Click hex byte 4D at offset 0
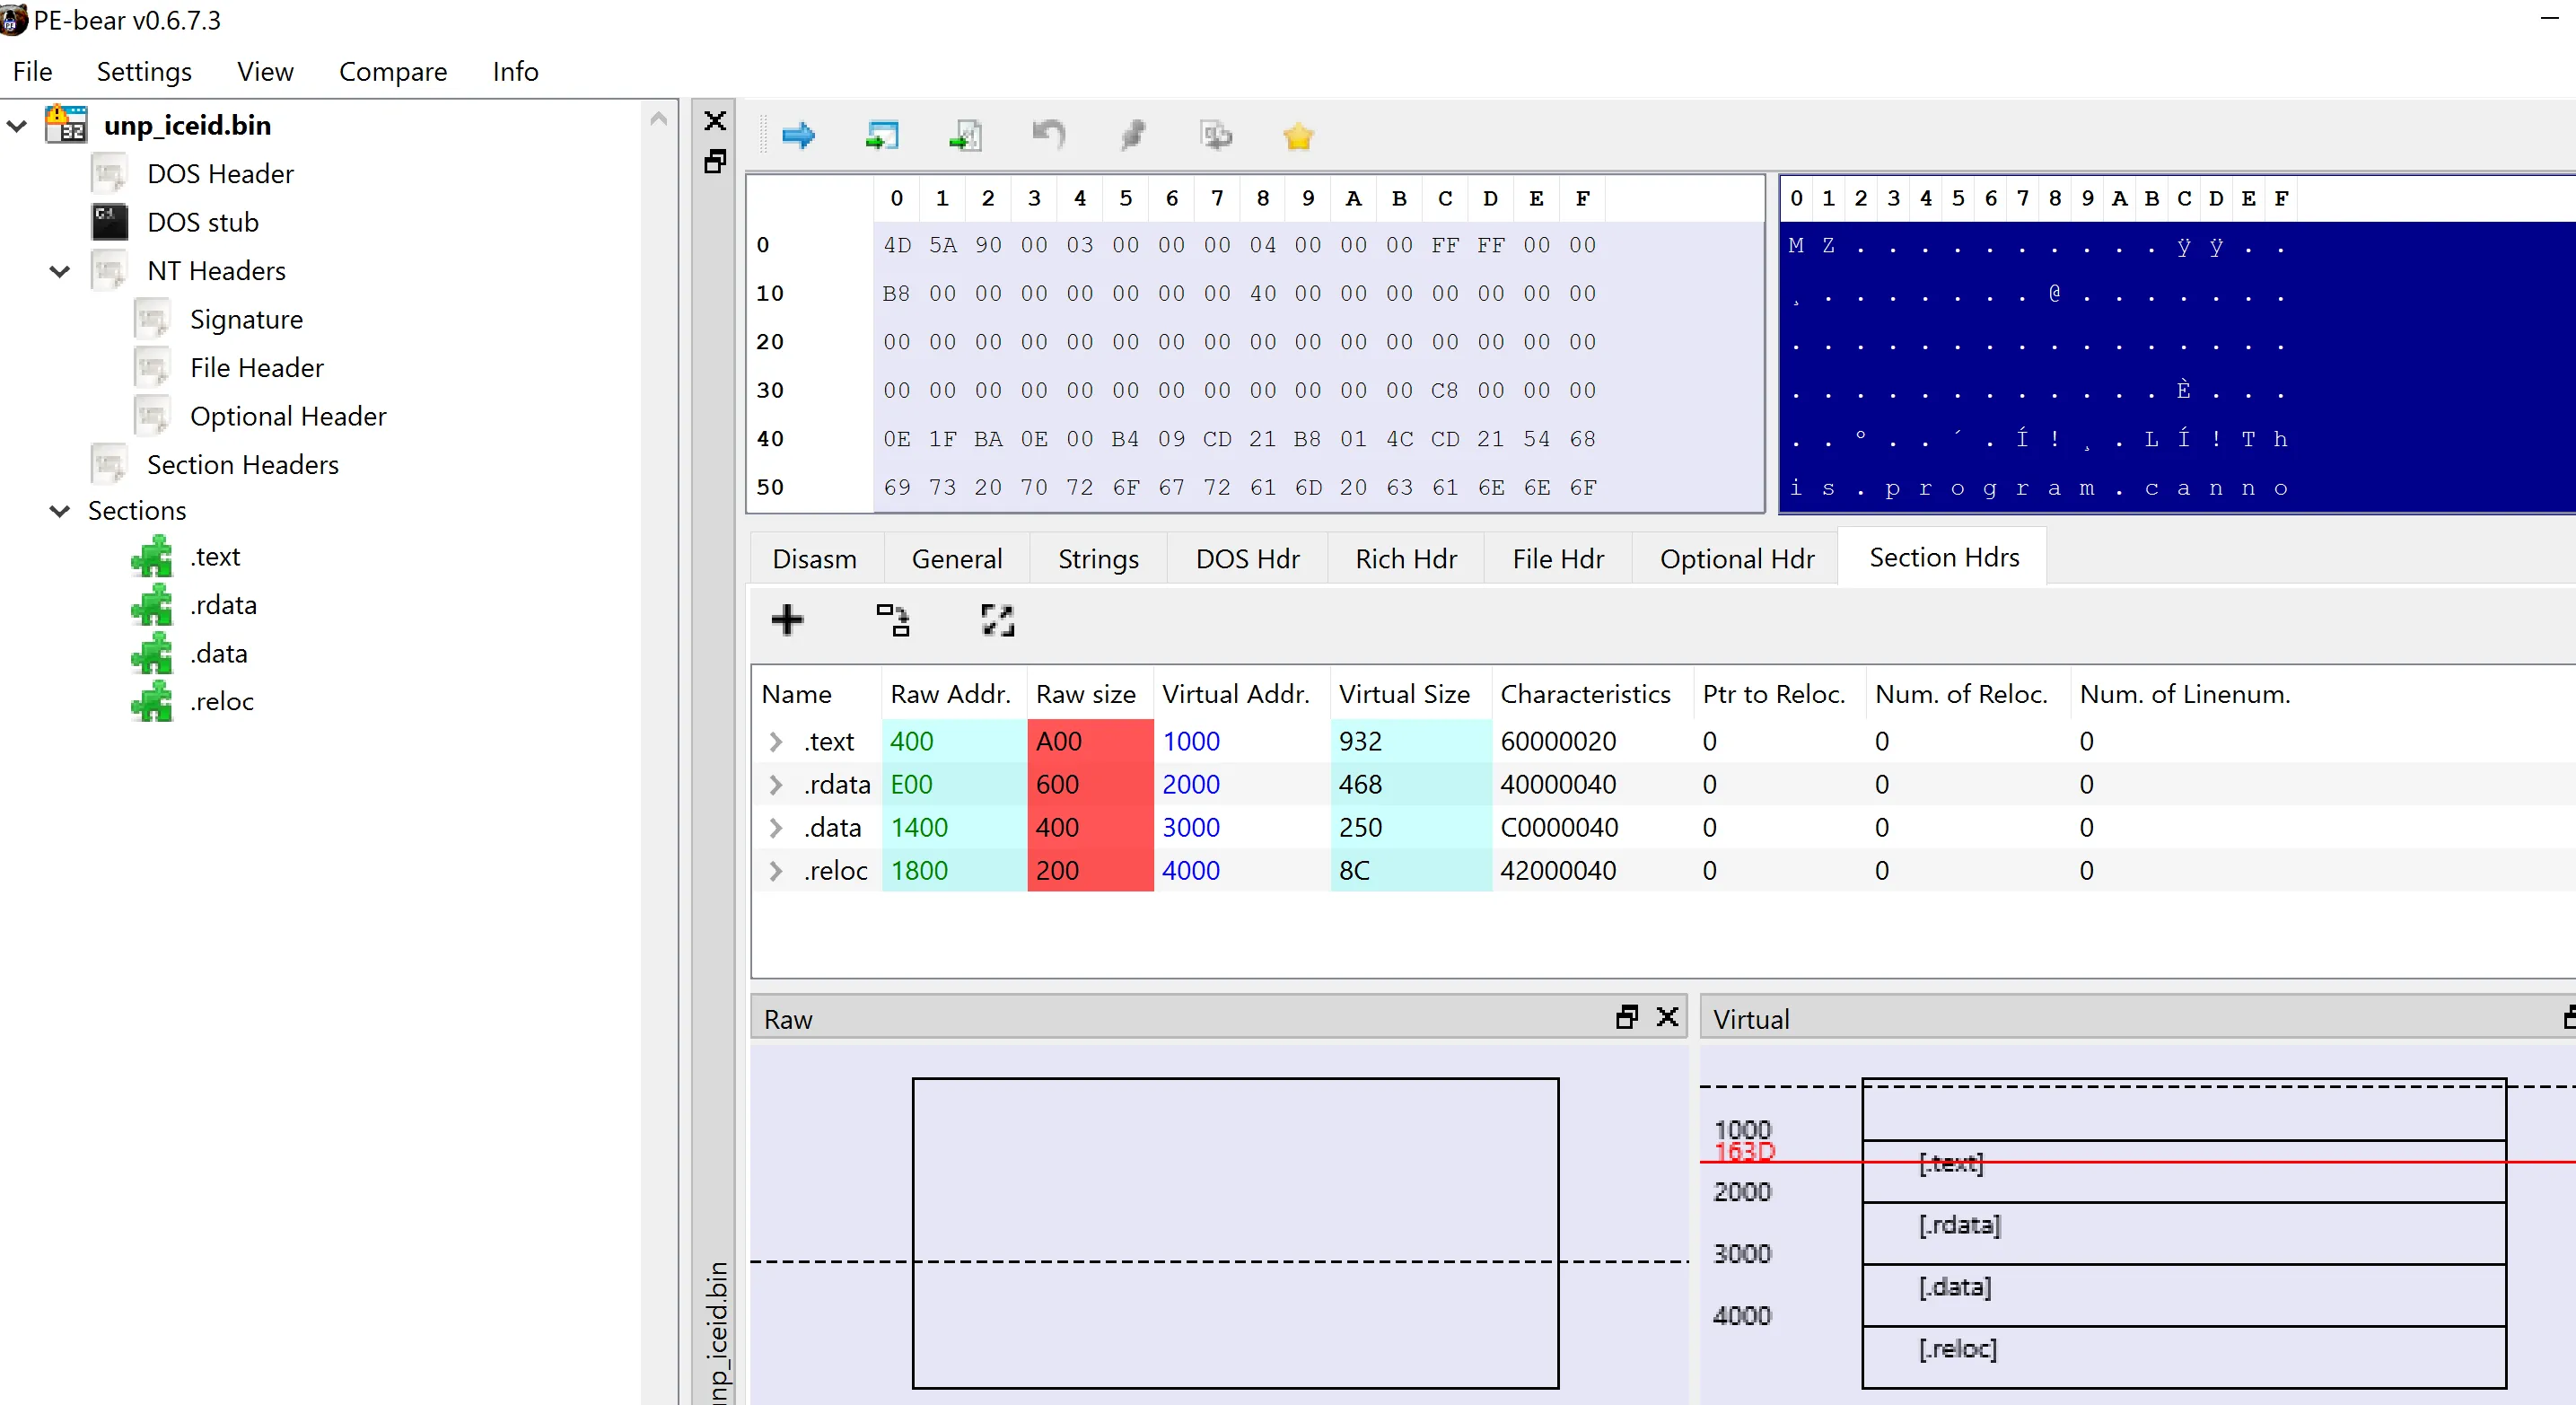Screen dimensions: 2576x1405 pos(897,245)
